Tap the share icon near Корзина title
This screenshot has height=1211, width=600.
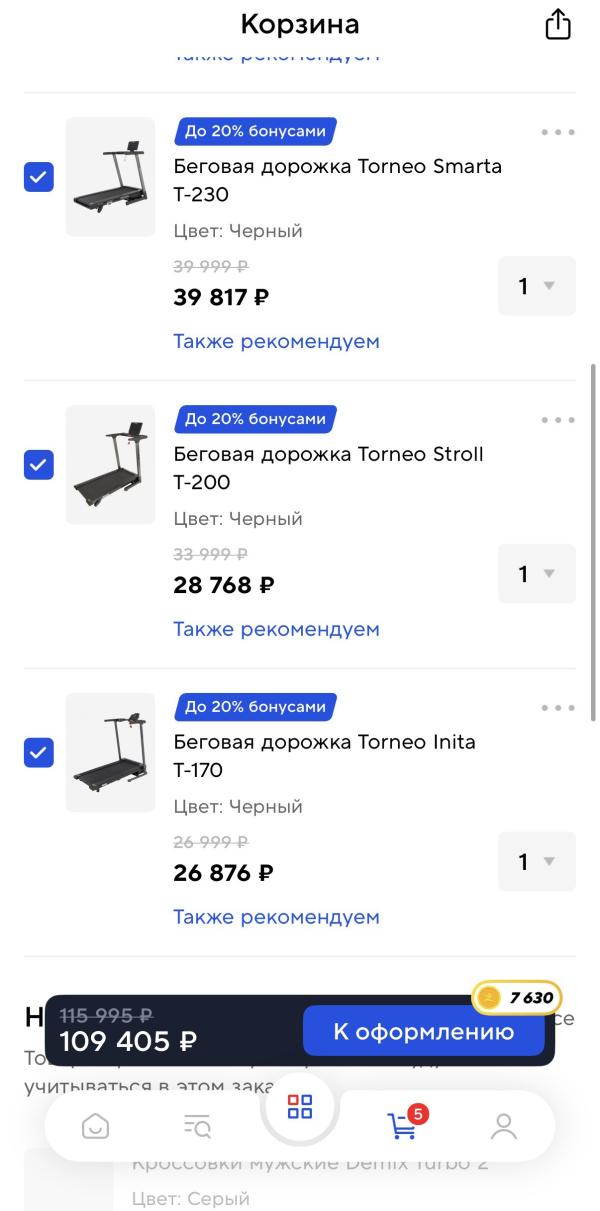point(557,25)
